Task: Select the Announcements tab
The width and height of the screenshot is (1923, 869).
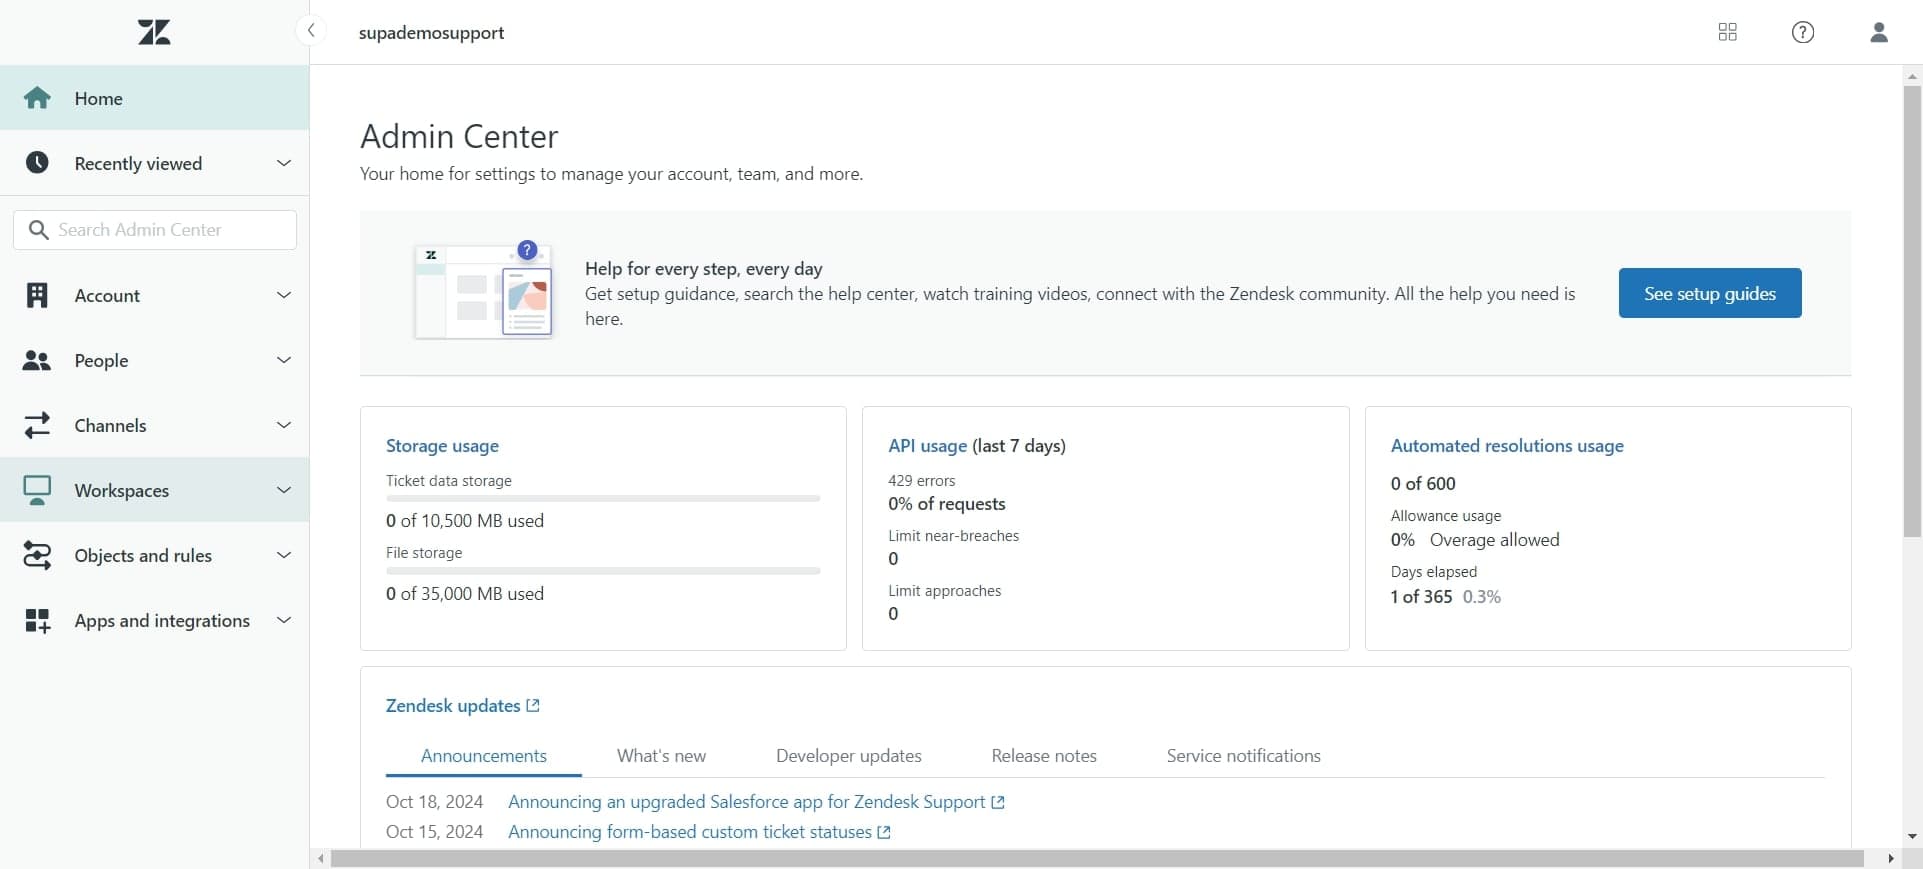Action: point(484,756)
